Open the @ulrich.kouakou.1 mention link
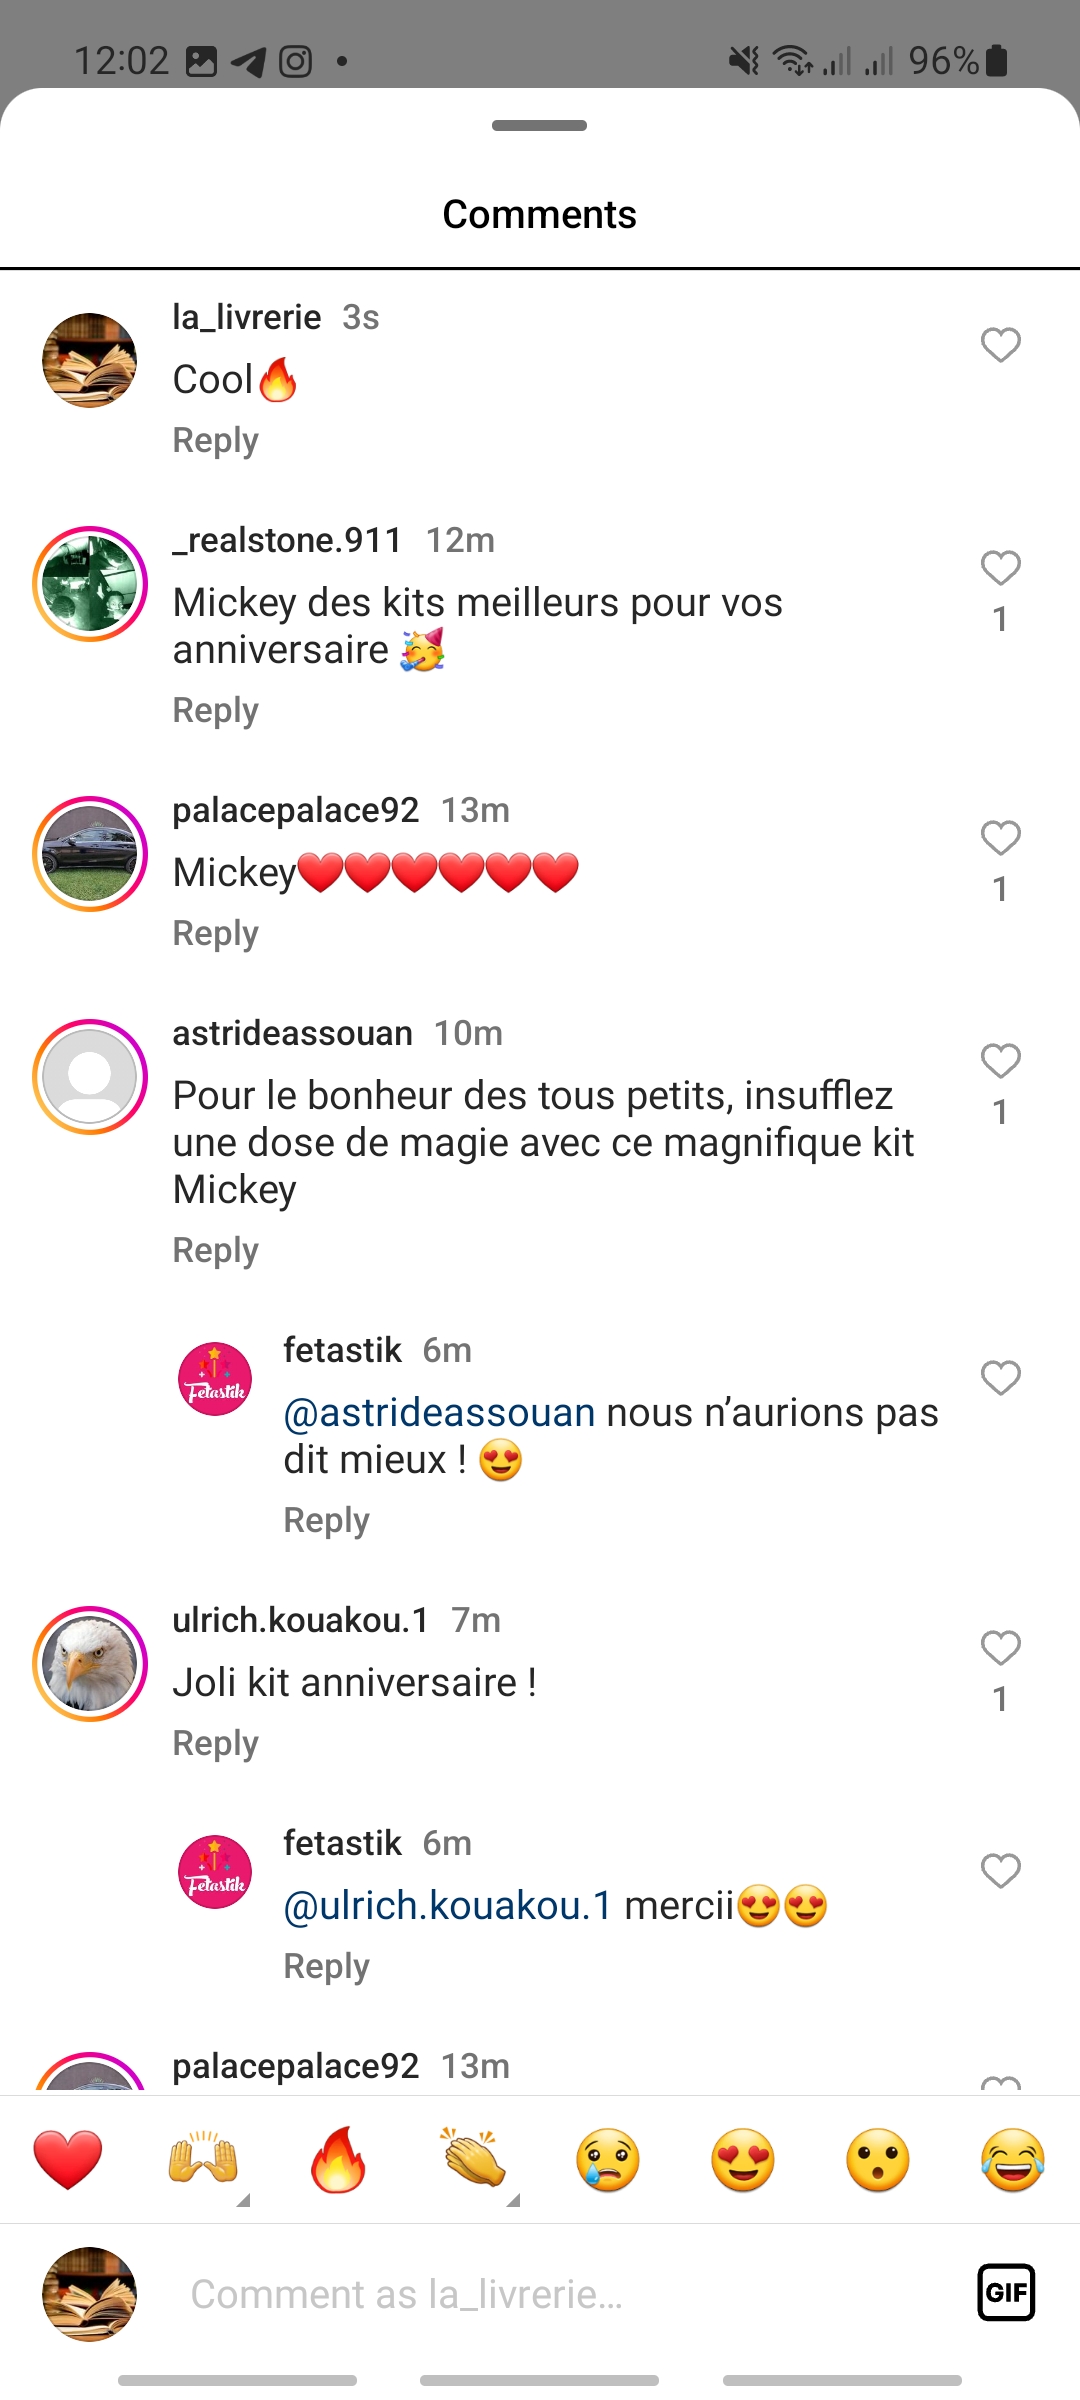The height and width of the screenshot is (2400, 1080). pyautogui.click(x=448, y=1906)
